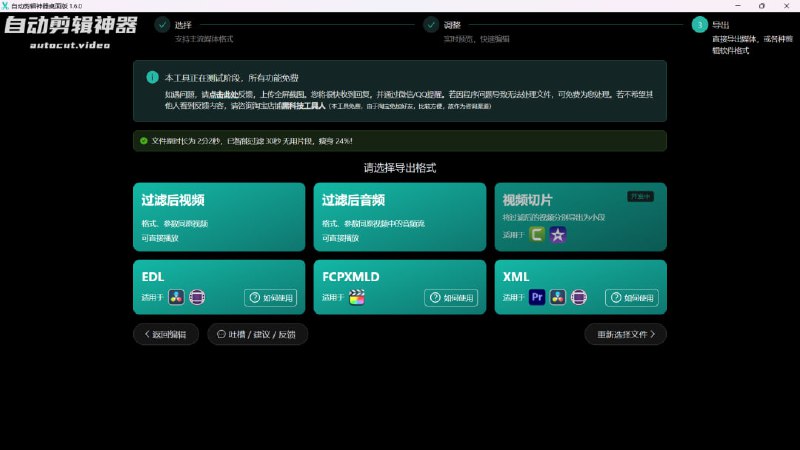Click the 点击此处 feedback link in notice
800x450 pixels.
pyautogui.click(x=223, y=94)
